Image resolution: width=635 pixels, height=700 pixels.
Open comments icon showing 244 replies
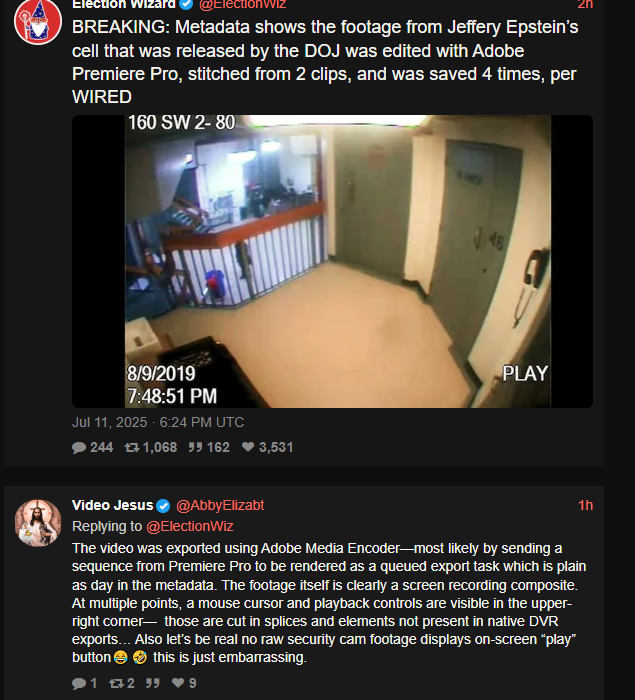79,447
